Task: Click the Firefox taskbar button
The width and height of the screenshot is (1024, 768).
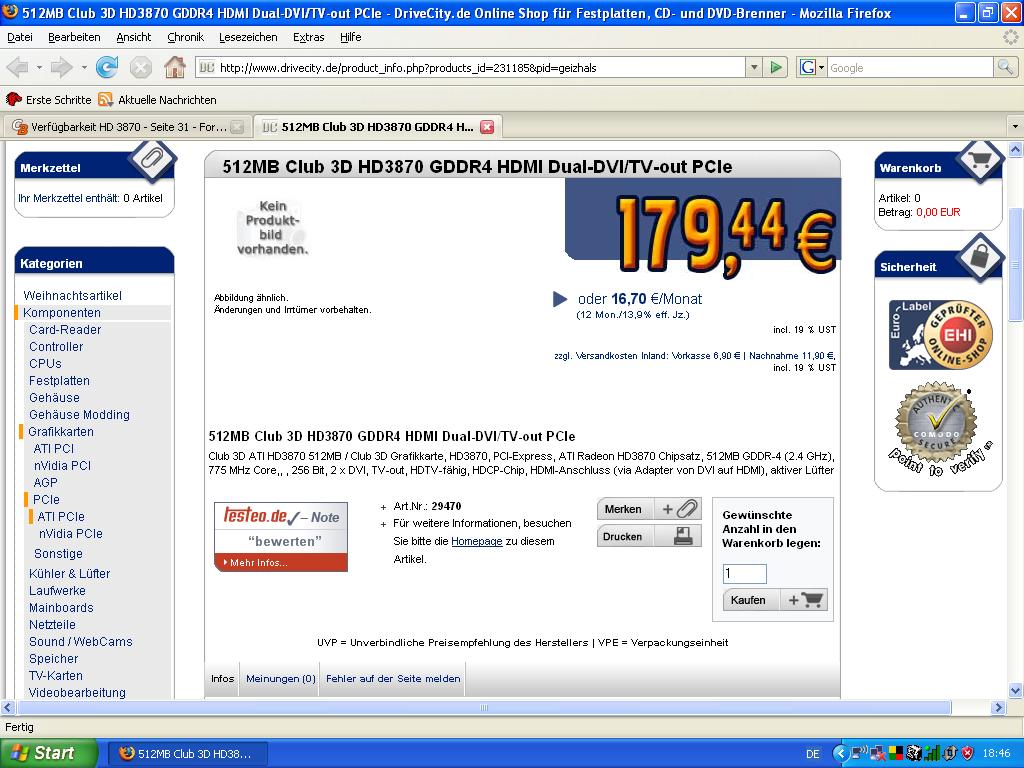Action: pyautogui.click(x=188, y=754)
